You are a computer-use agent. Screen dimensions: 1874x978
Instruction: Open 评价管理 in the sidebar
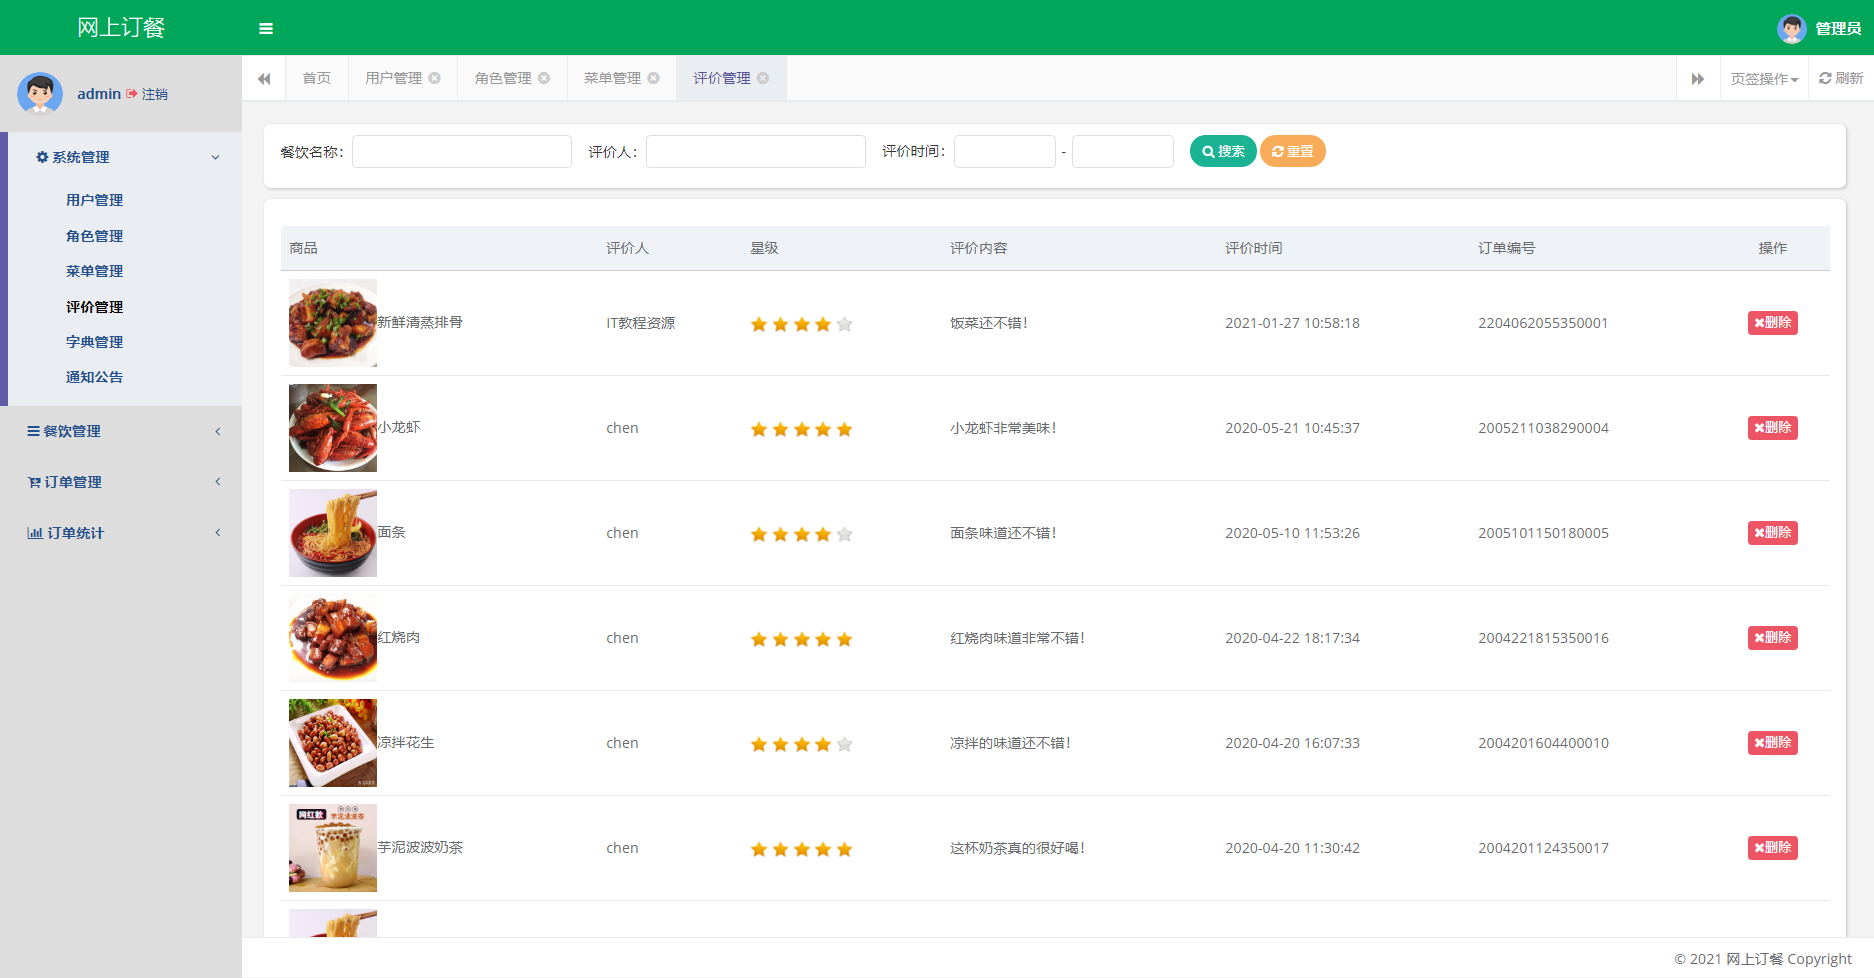pos(94,307)
